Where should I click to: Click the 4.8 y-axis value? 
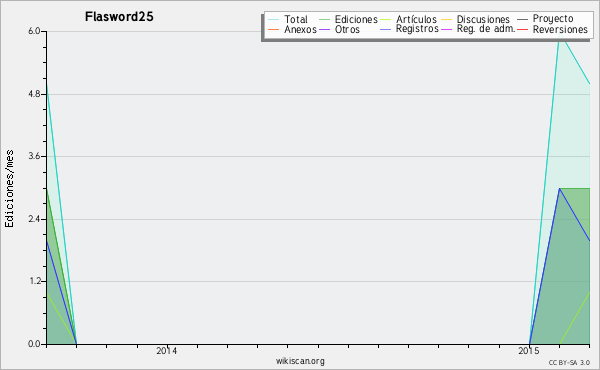(34, 94)
